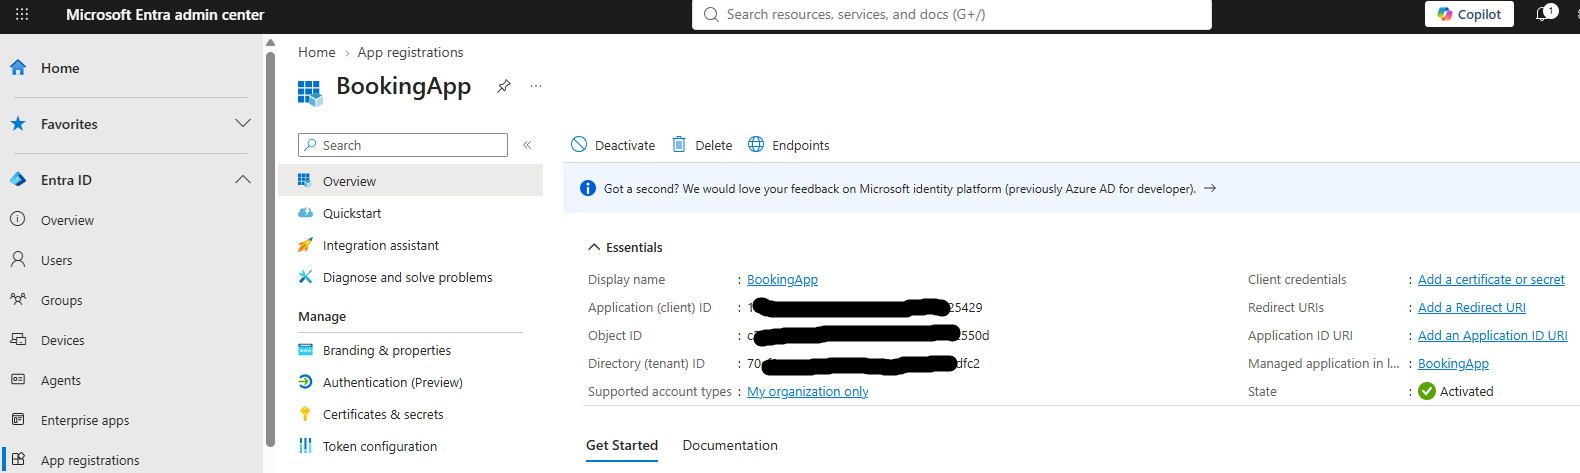
Task: Click the Deactivate toolbar button
Action: tap(613, 145)
